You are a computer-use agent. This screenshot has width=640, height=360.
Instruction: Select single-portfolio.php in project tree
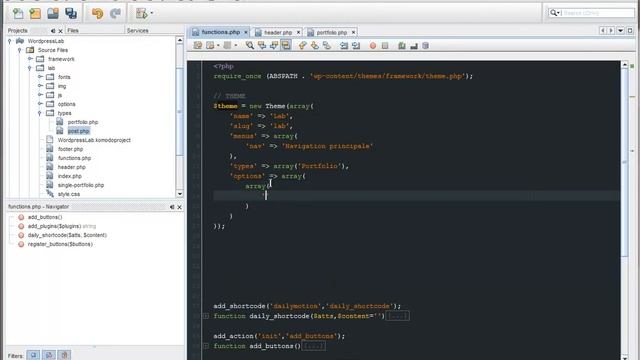81,185
